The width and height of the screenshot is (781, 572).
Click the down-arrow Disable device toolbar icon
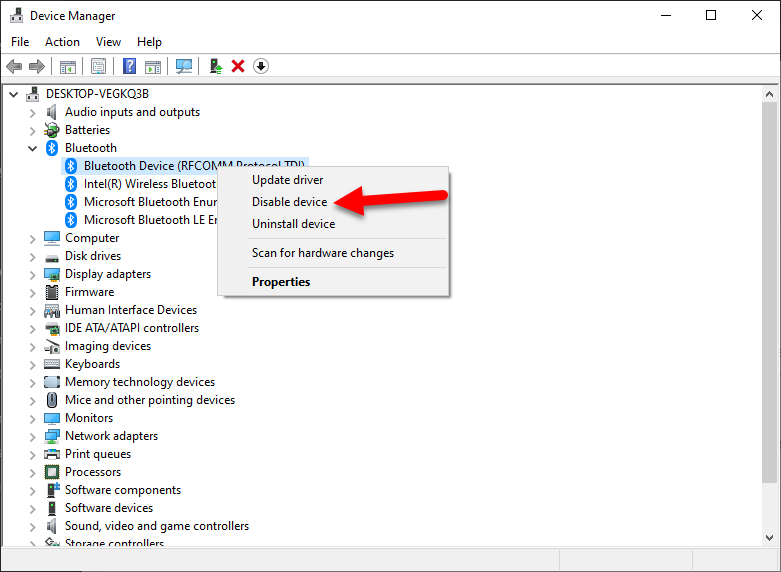click(261, 66)
